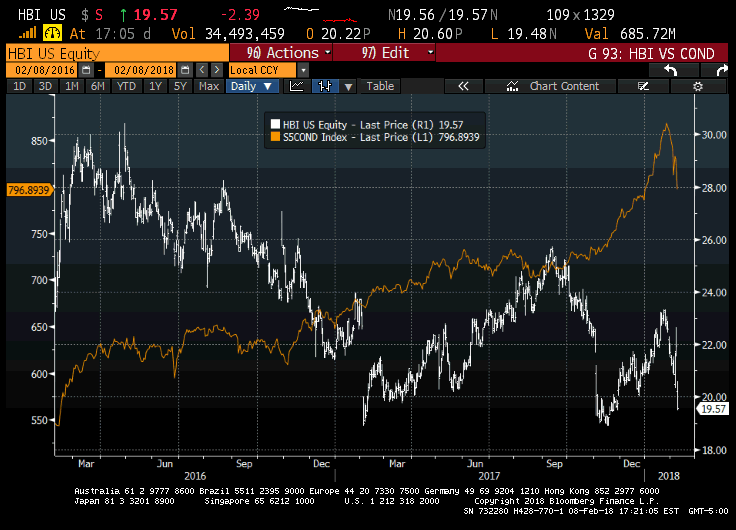Click the HBI US ticker text
Viewport: 736px width, 530px height.
[42, 15]
